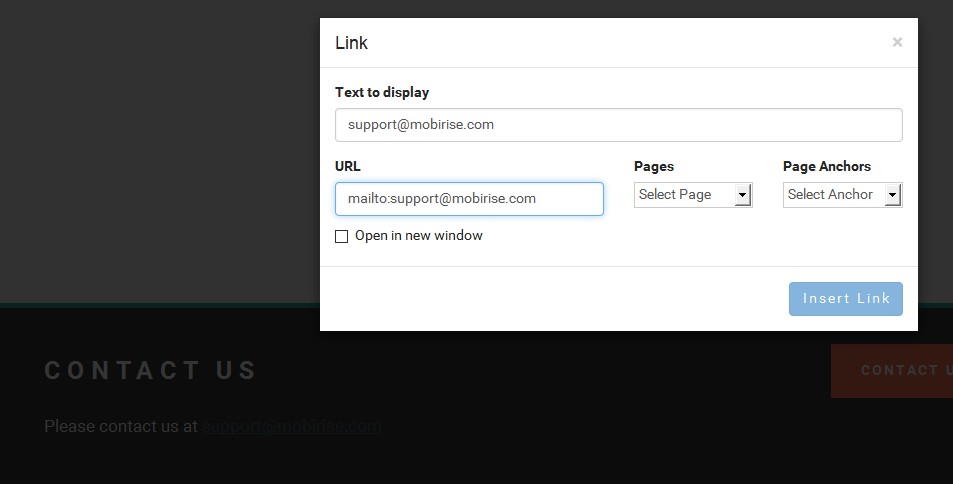Click the red Contact Us button behind the dialog
The width and height of the screenshot is (953, 484).
(x=891, y=370)
